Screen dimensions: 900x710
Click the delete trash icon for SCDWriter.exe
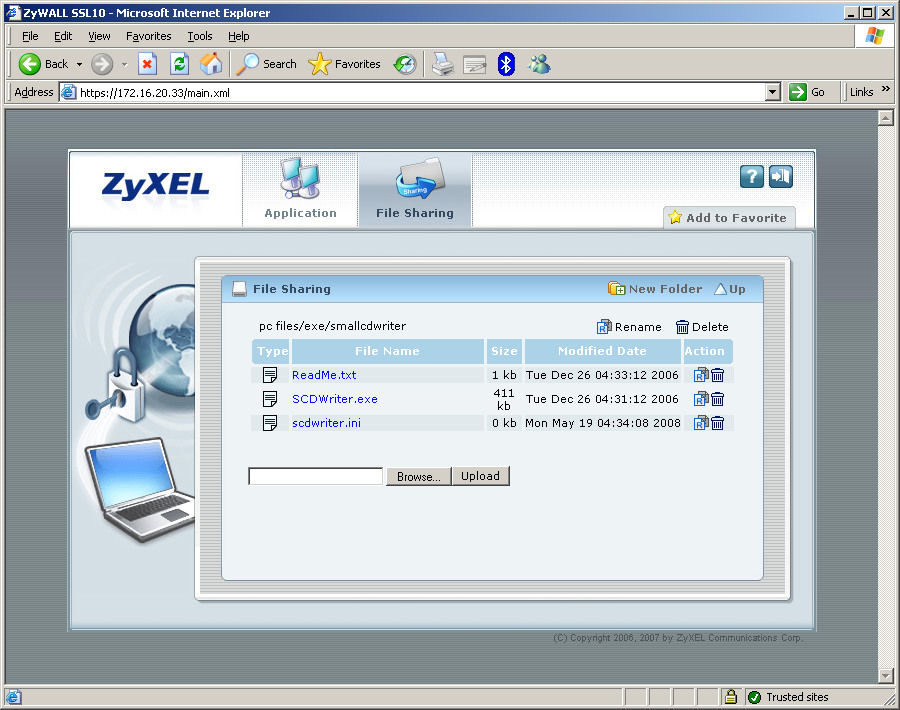coord(717,399)
